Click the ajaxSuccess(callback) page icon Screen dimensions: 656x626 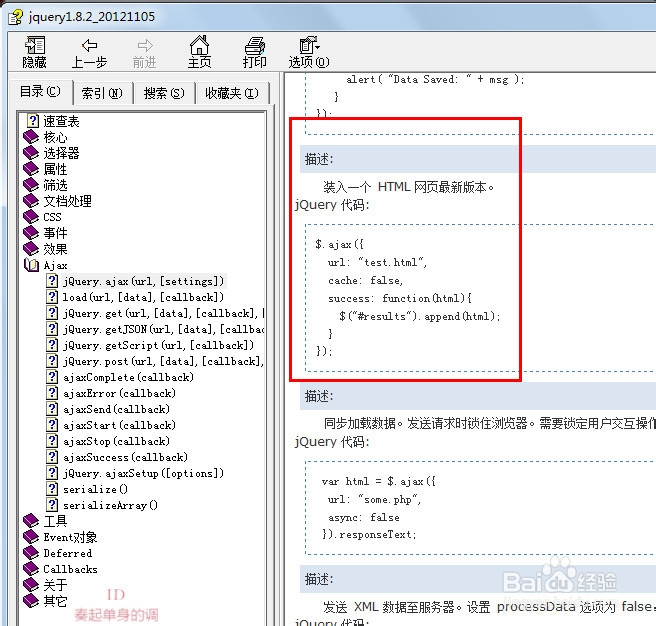(51, 457)
